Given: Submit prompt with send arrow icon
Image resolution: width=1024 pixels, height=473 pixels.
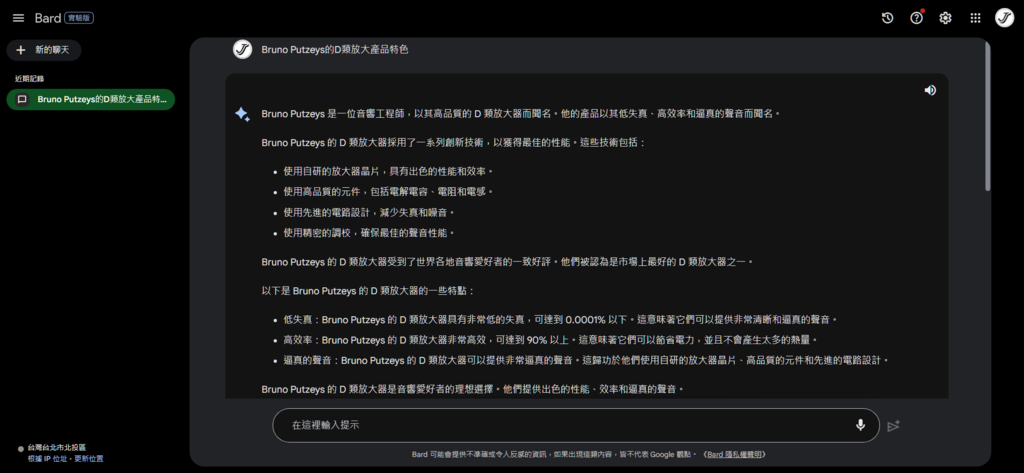Looking at the screenshot, I should pos(893,426).
